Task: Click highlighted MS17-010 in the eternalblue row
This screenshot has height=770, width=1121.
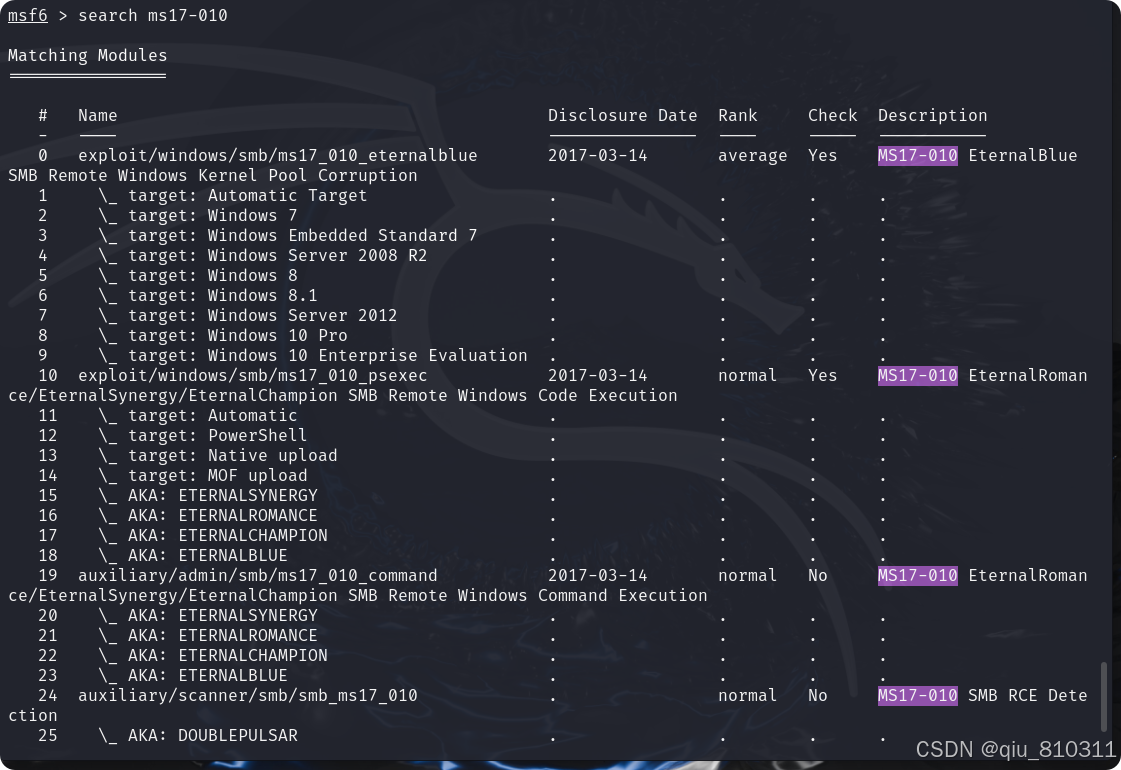Action: [x=917, y=155]
